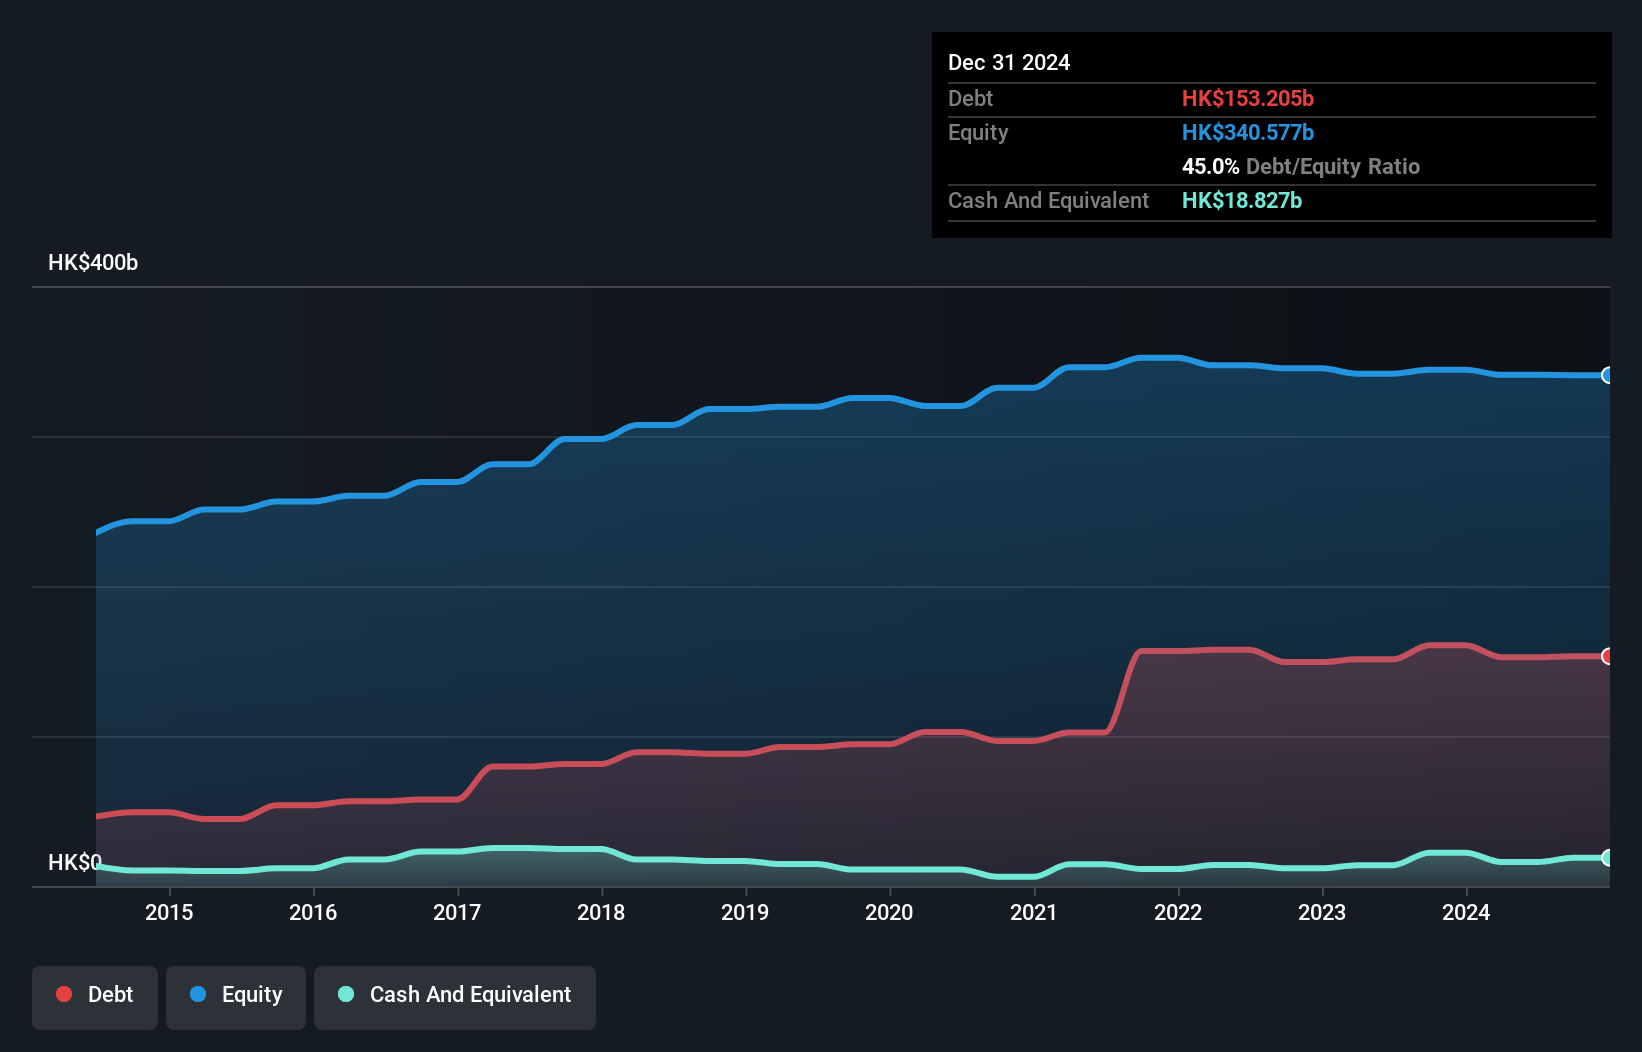Select the Debt end-point marker on chart

click(1608, 656)
